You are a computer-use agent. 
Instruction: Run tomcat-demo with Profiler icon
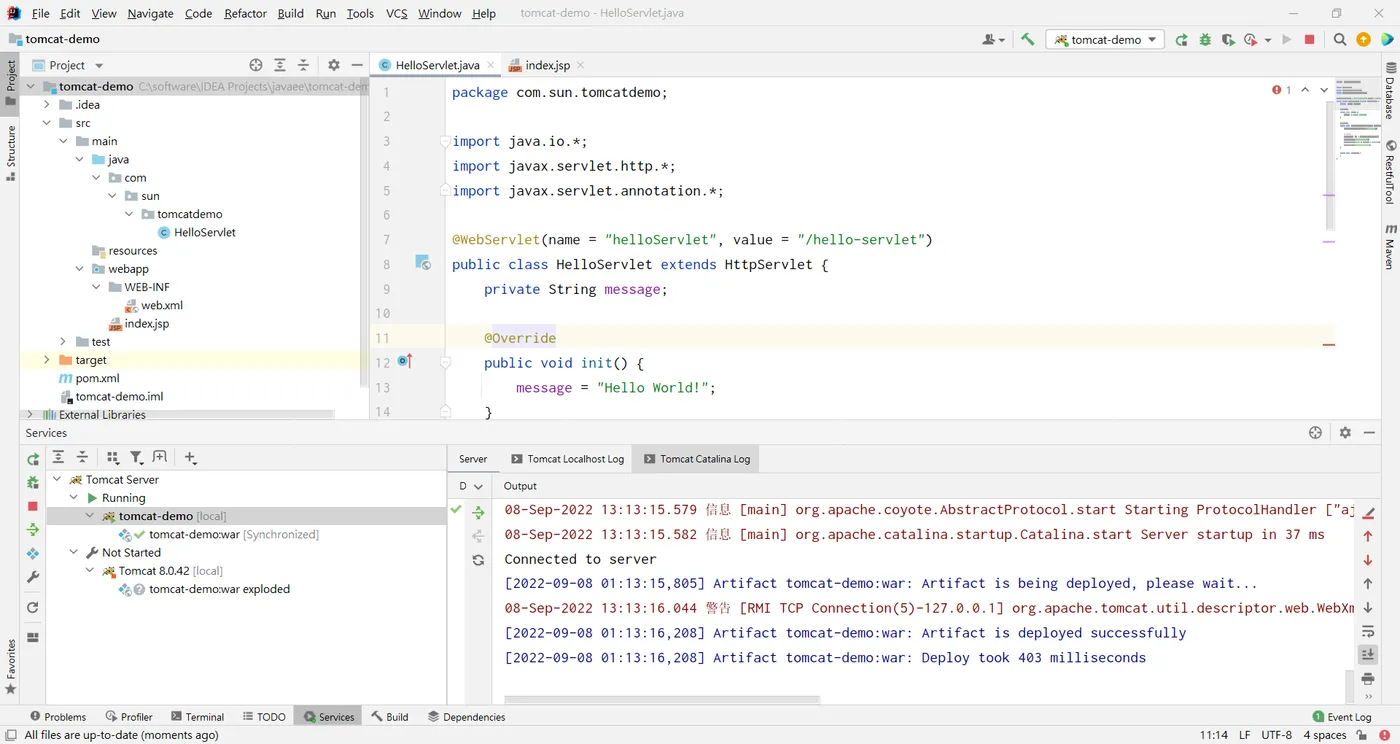pyautogui.click(x=1251, y=40)
